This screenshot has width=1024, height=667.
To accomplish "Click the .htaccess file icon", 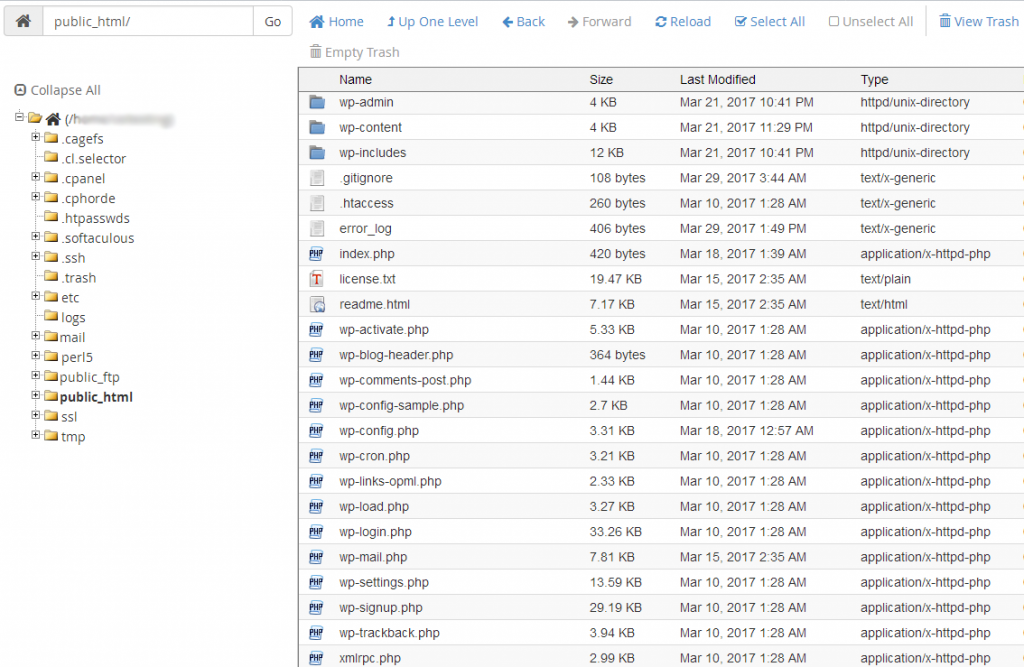I will [x=317, y=203].
